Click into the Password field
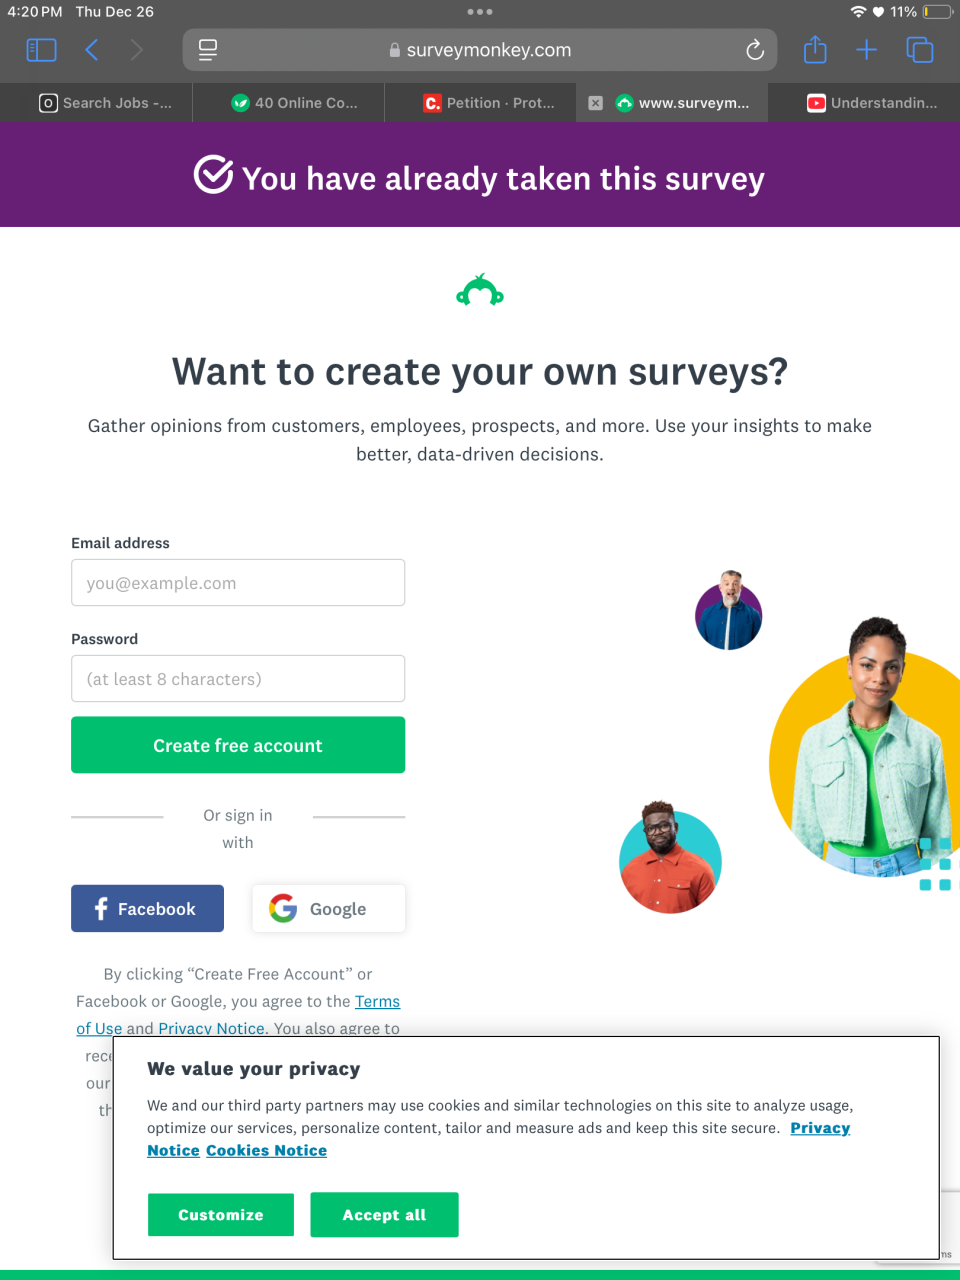Image resolution: width=960 pixels, height=1280 pixels. (238, 679)
